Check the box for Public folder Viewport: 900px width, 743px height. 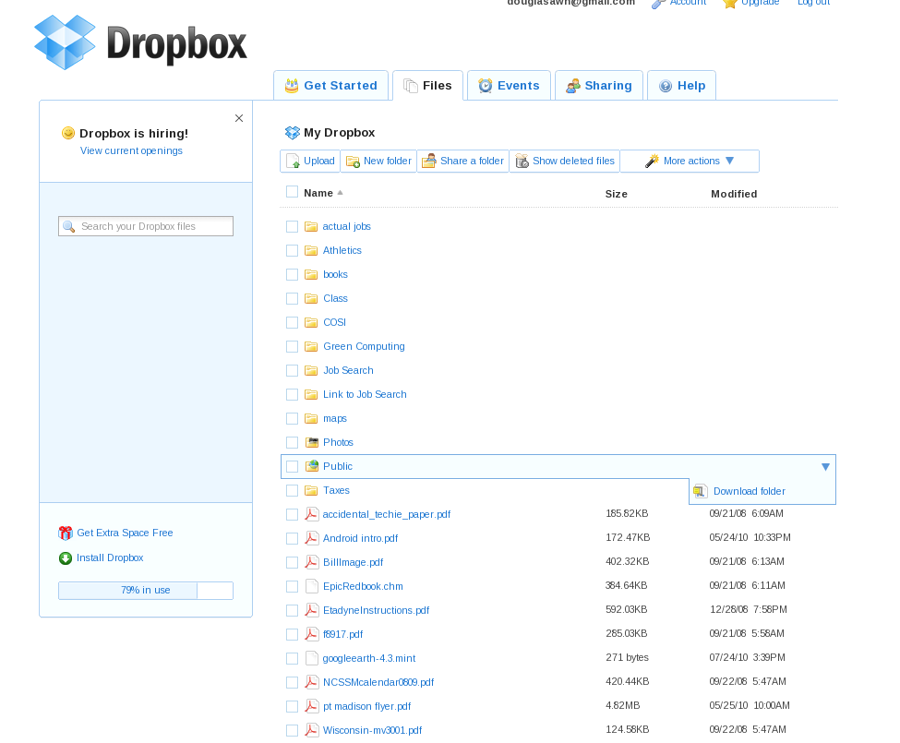(x=292, y=467)
